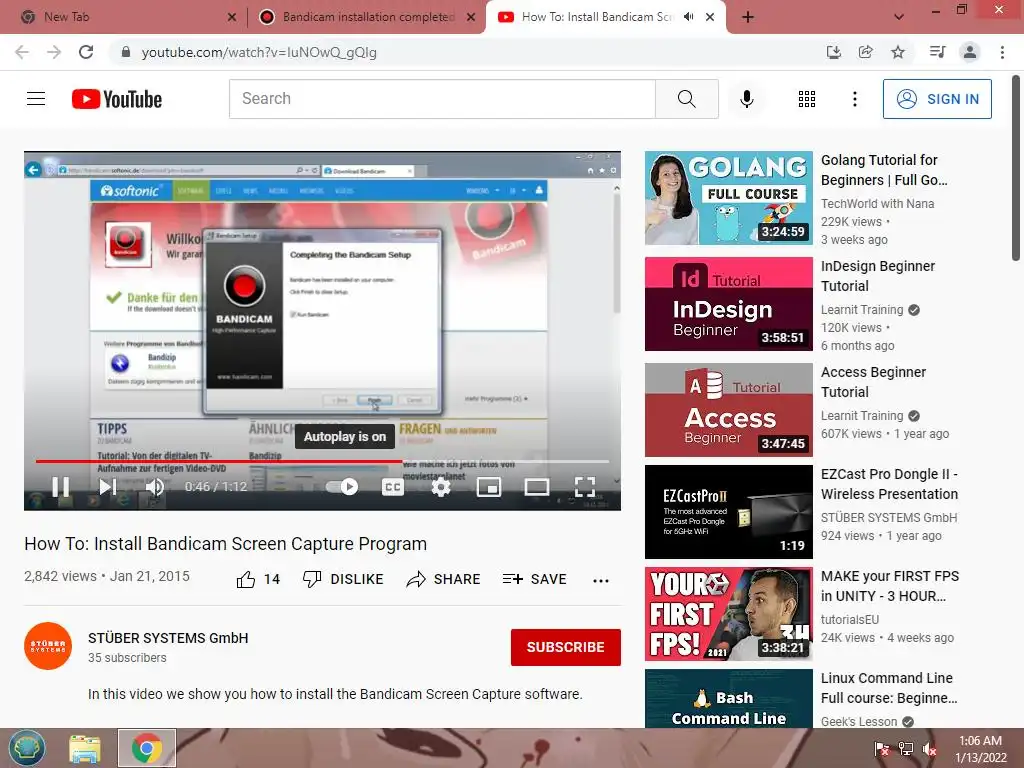
Task: Go forward in browser history
Action: point(54,52)
